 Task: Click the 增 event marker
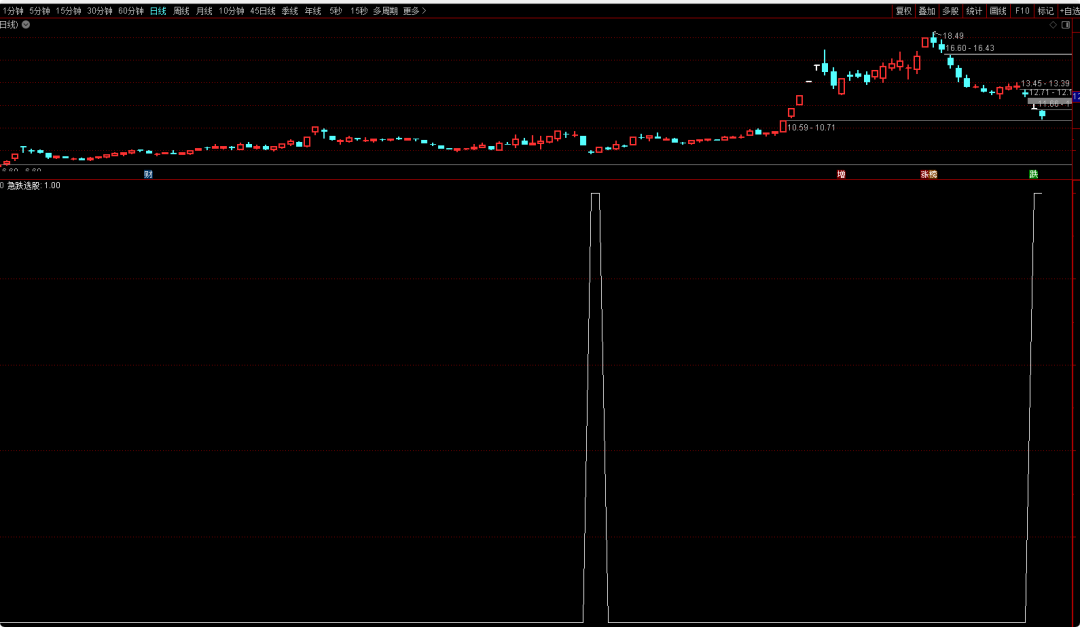pos(841,174)
